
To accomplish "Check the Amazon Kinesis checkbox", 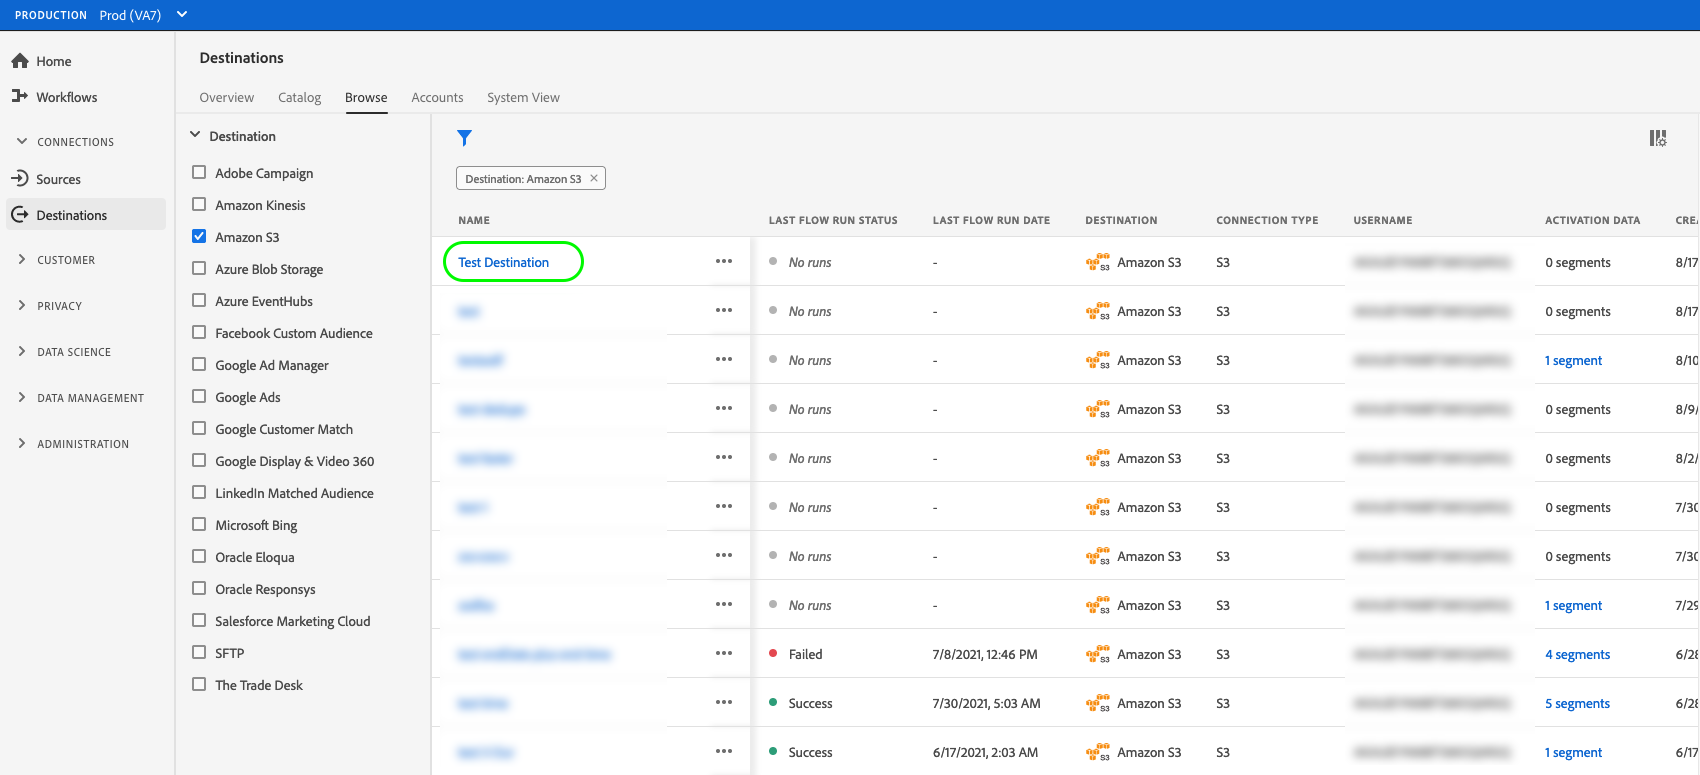I will (199, 204).
